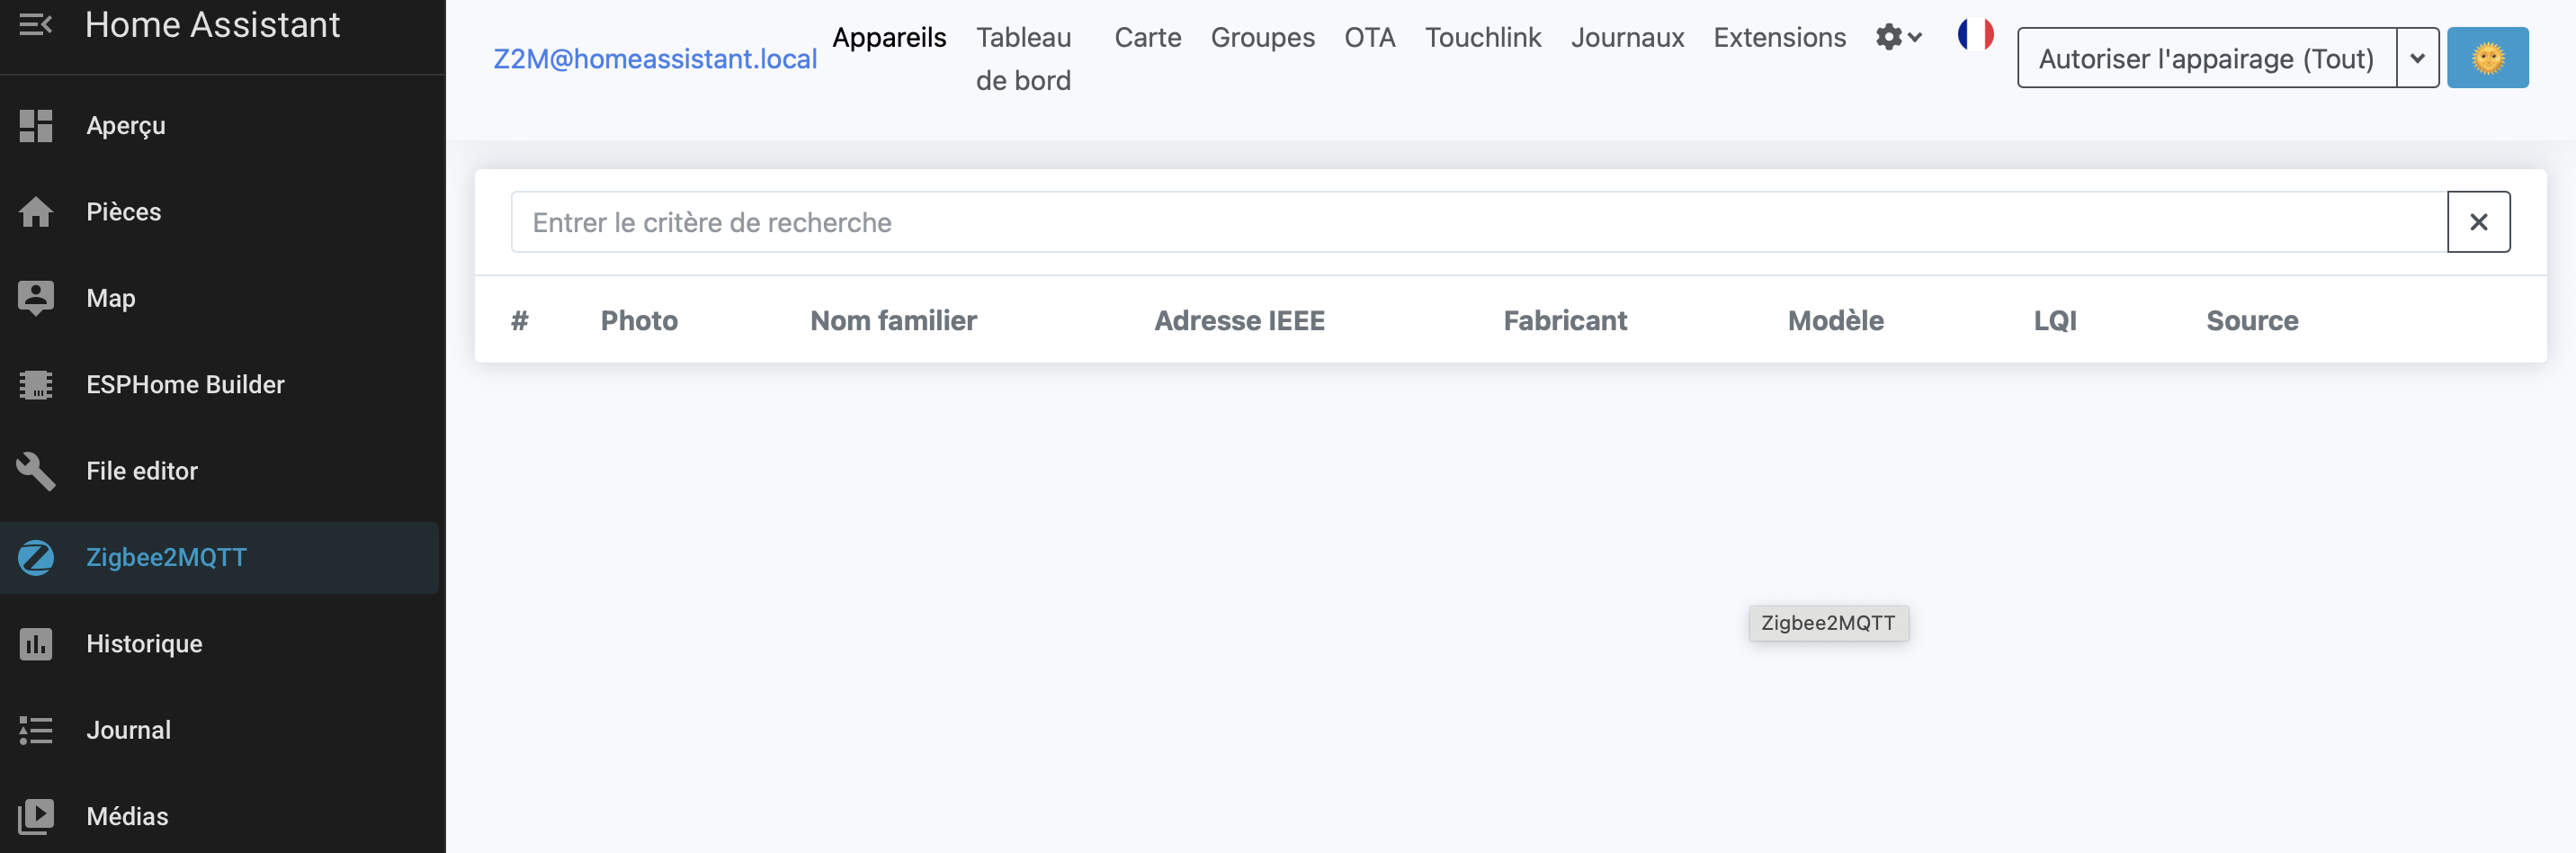View the Journaux tab
The width and height of the screenshot is (2576, 853).
[x=1627, y=38]
